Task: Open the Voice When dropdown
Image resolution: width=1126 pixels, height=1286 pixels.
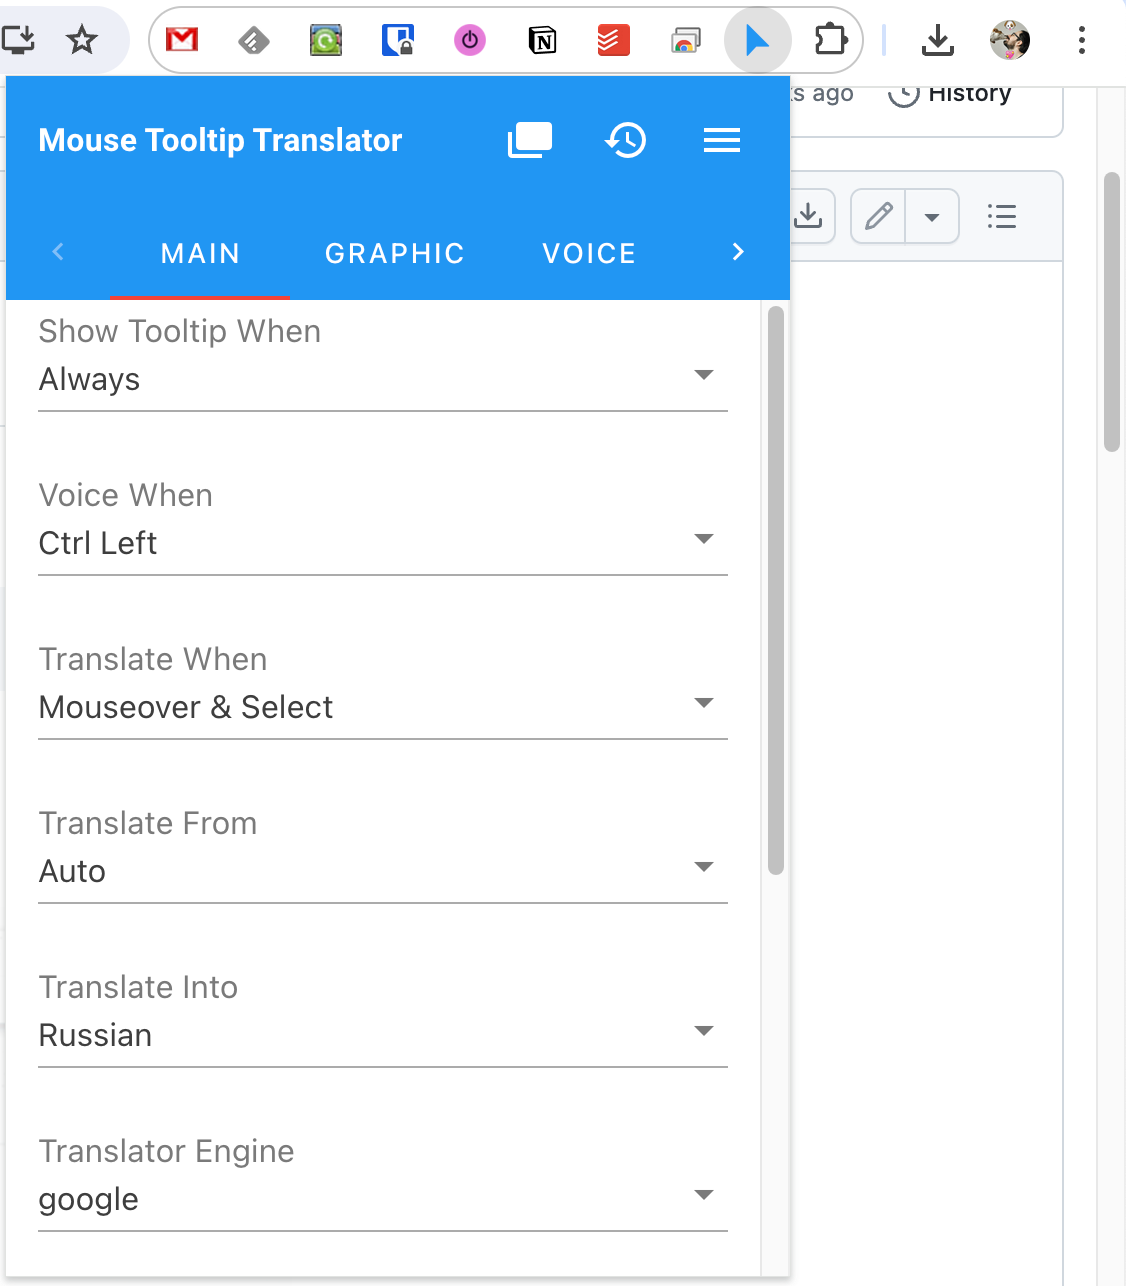Action: click(x=382, y=543)
